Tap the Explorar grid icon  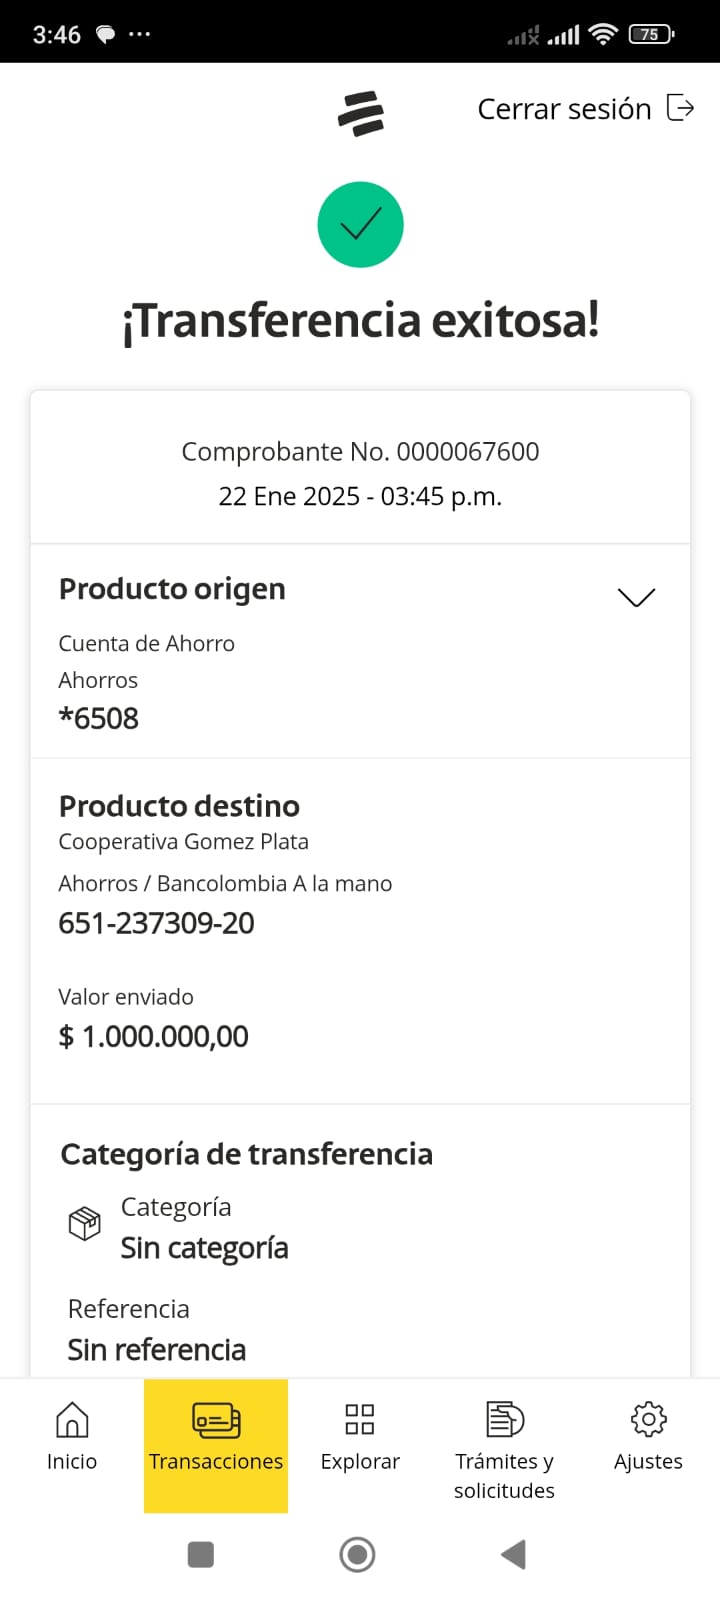(x=360, y=1419)
